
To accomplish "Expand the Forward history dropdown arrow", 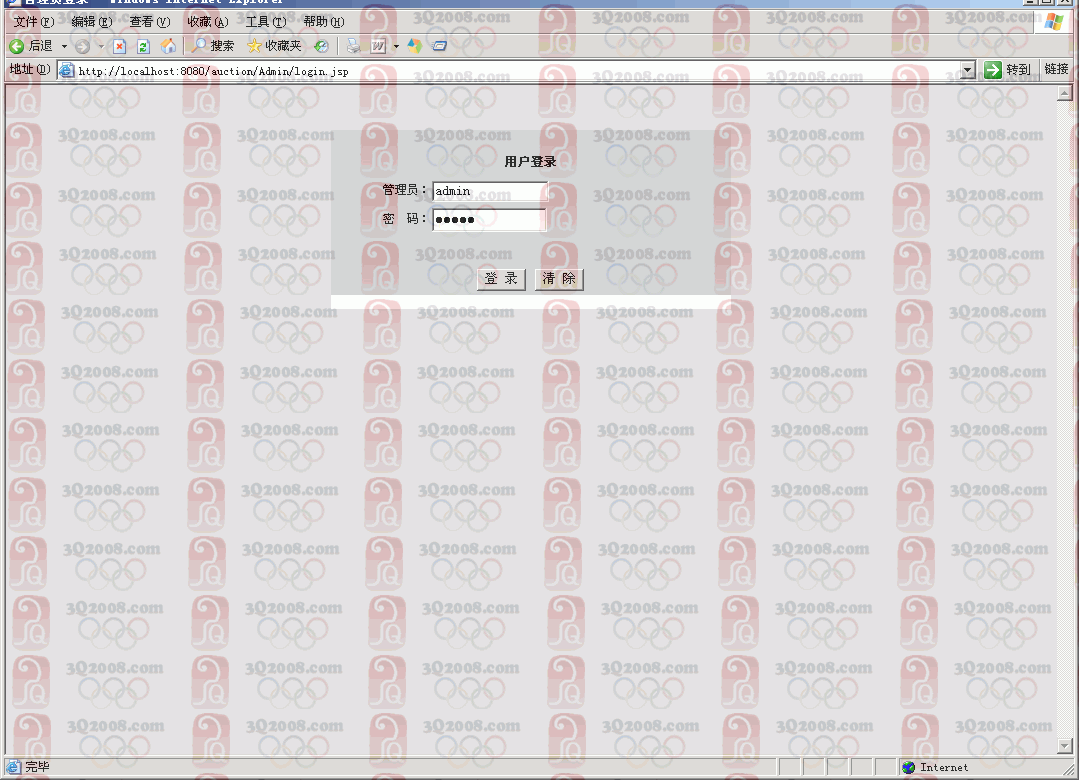I will tap(100, 46).
